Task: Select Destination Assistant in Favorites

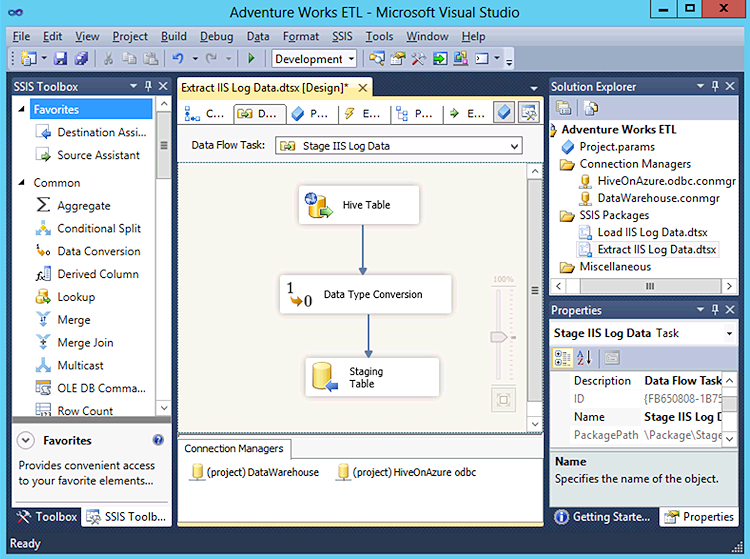Action: pos(91,132)
